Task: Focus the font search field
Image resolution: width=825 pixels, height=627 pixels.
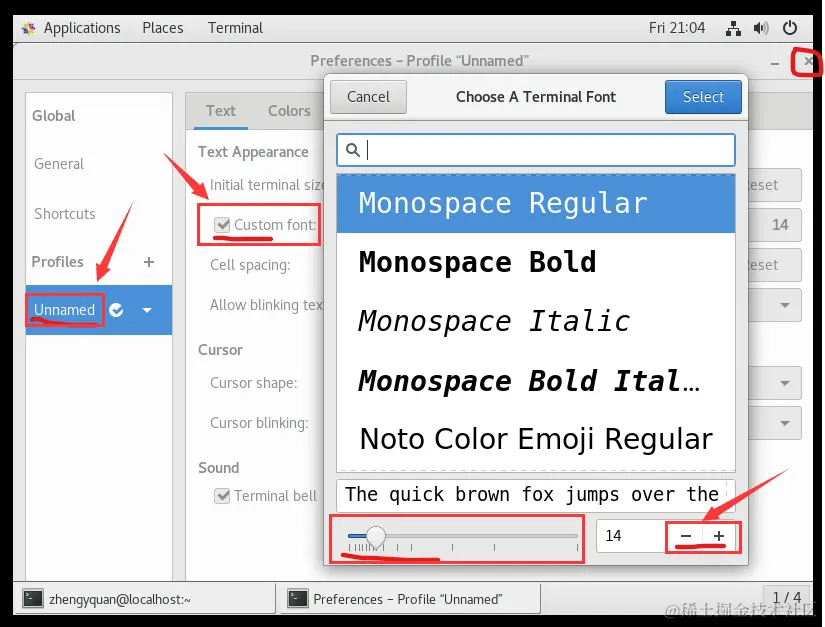Action: click(536, 150)
